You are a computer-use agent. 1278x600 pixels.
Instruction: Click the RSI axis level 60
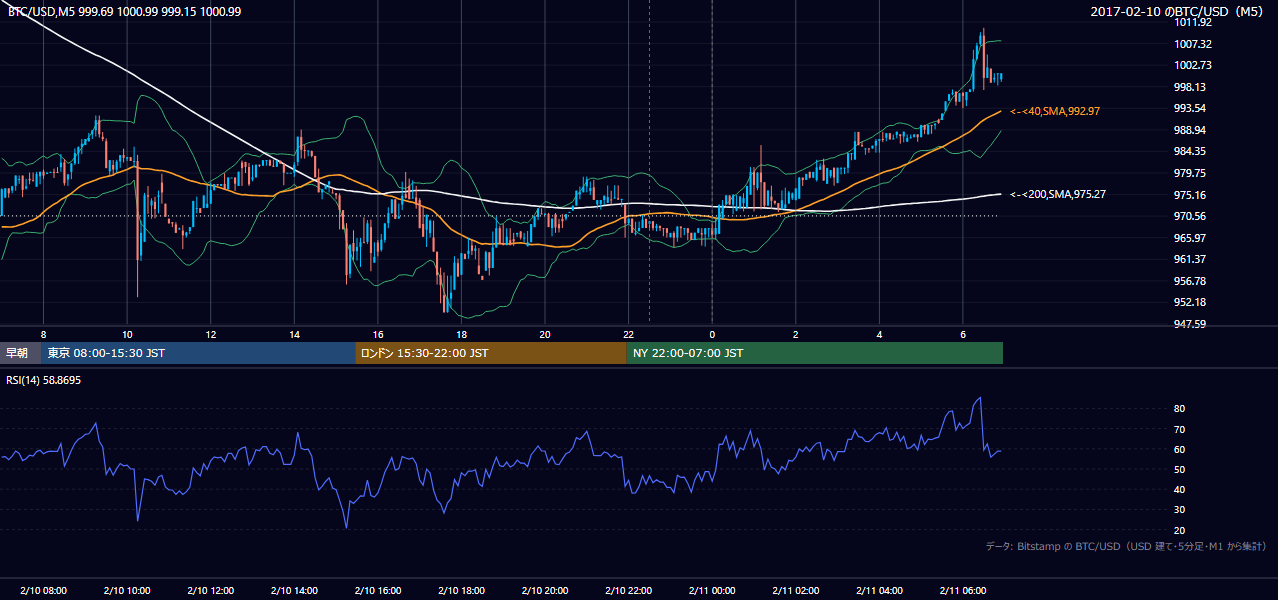(1180, 449)
